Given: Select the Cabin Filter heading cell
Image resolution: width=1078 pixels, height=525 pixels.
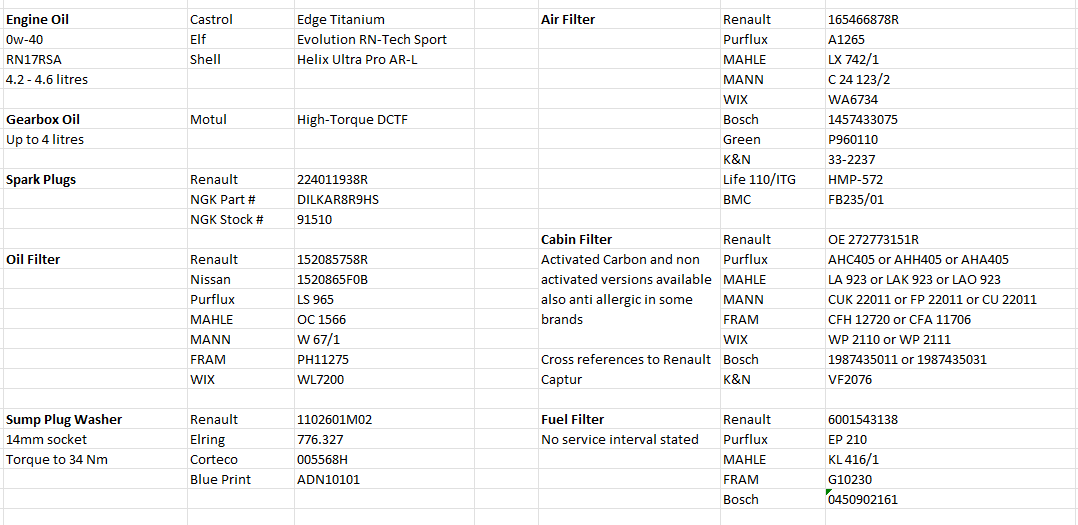Looking at the screenshot, I should pyautogui.click(x=576, y=239).
